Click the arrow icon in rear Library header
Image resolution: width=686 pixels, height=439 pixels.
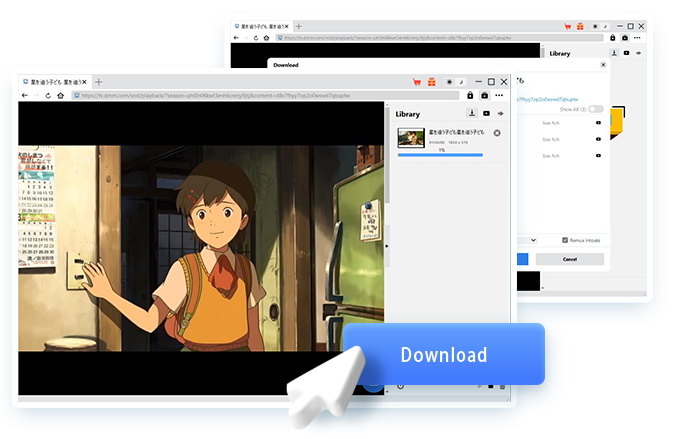(x=639, y=53)
